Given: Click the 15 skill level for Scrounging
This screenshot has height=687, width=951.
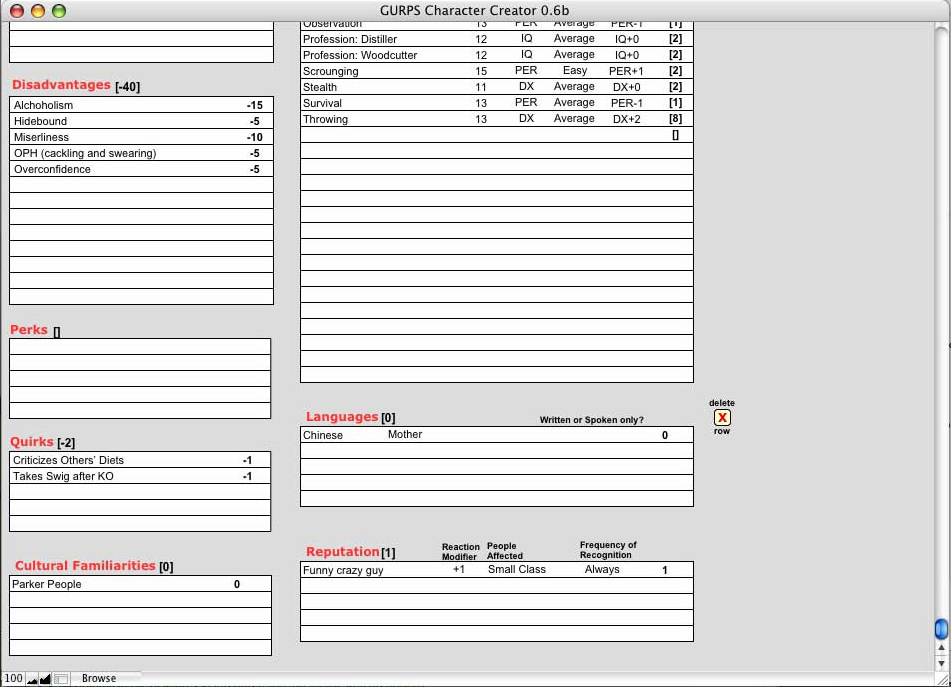Looking at the screenshot, I should point(481,71).
